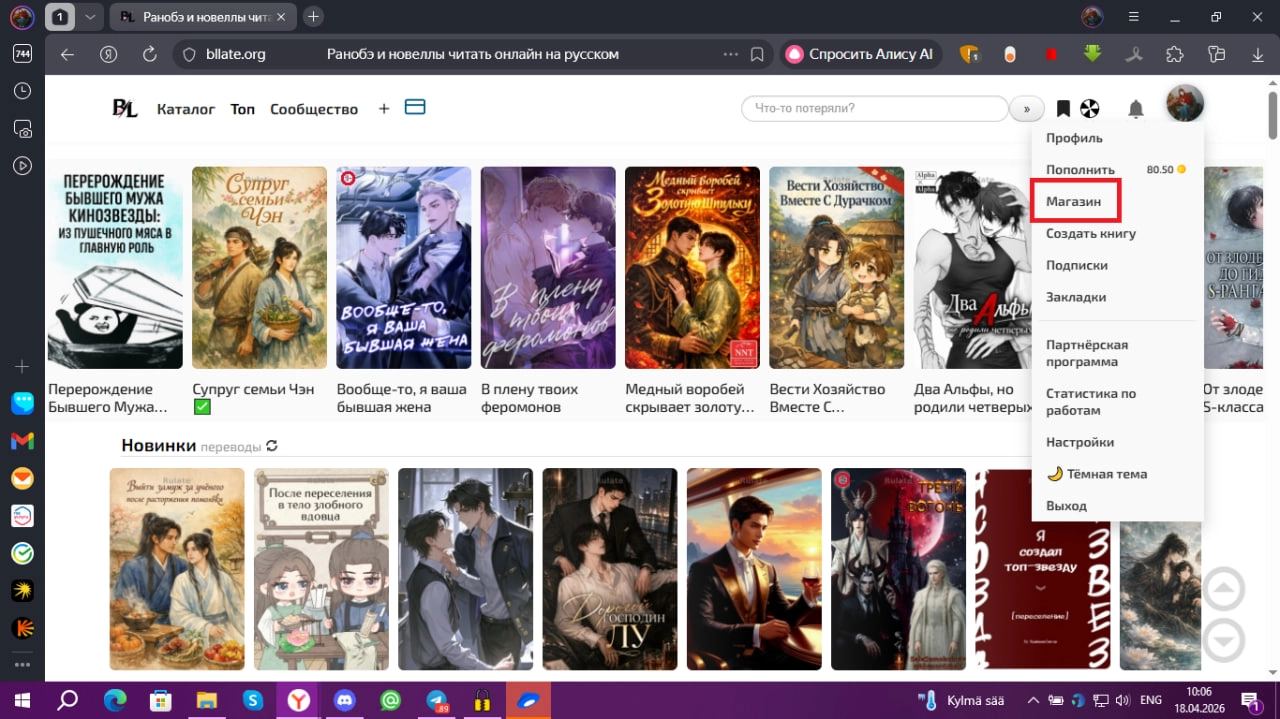Bookmark this page in the address bar
Viewport: 1280px width, 719px height.
(x=757, y=54)
